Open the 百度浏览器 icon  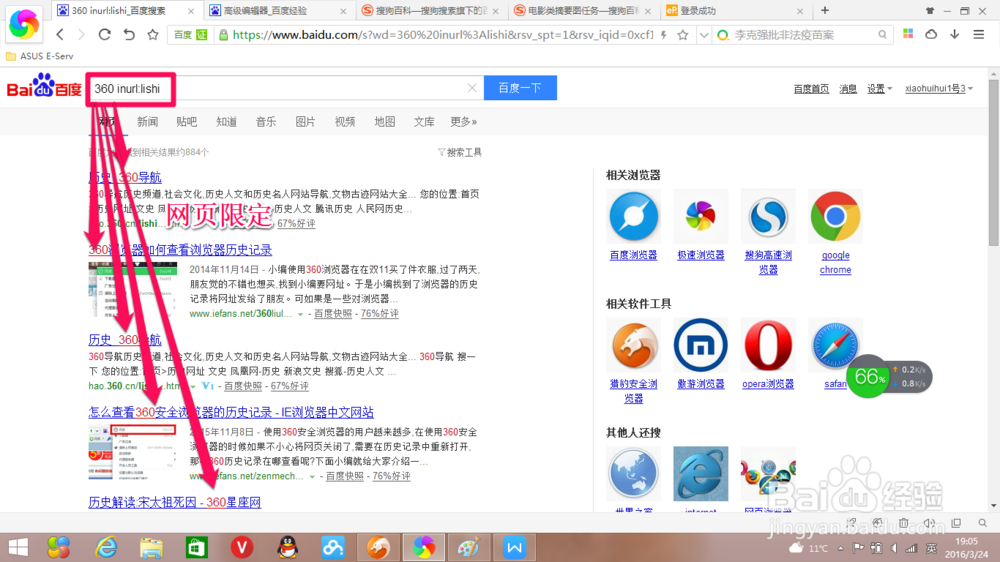click(x=633, y=217)
